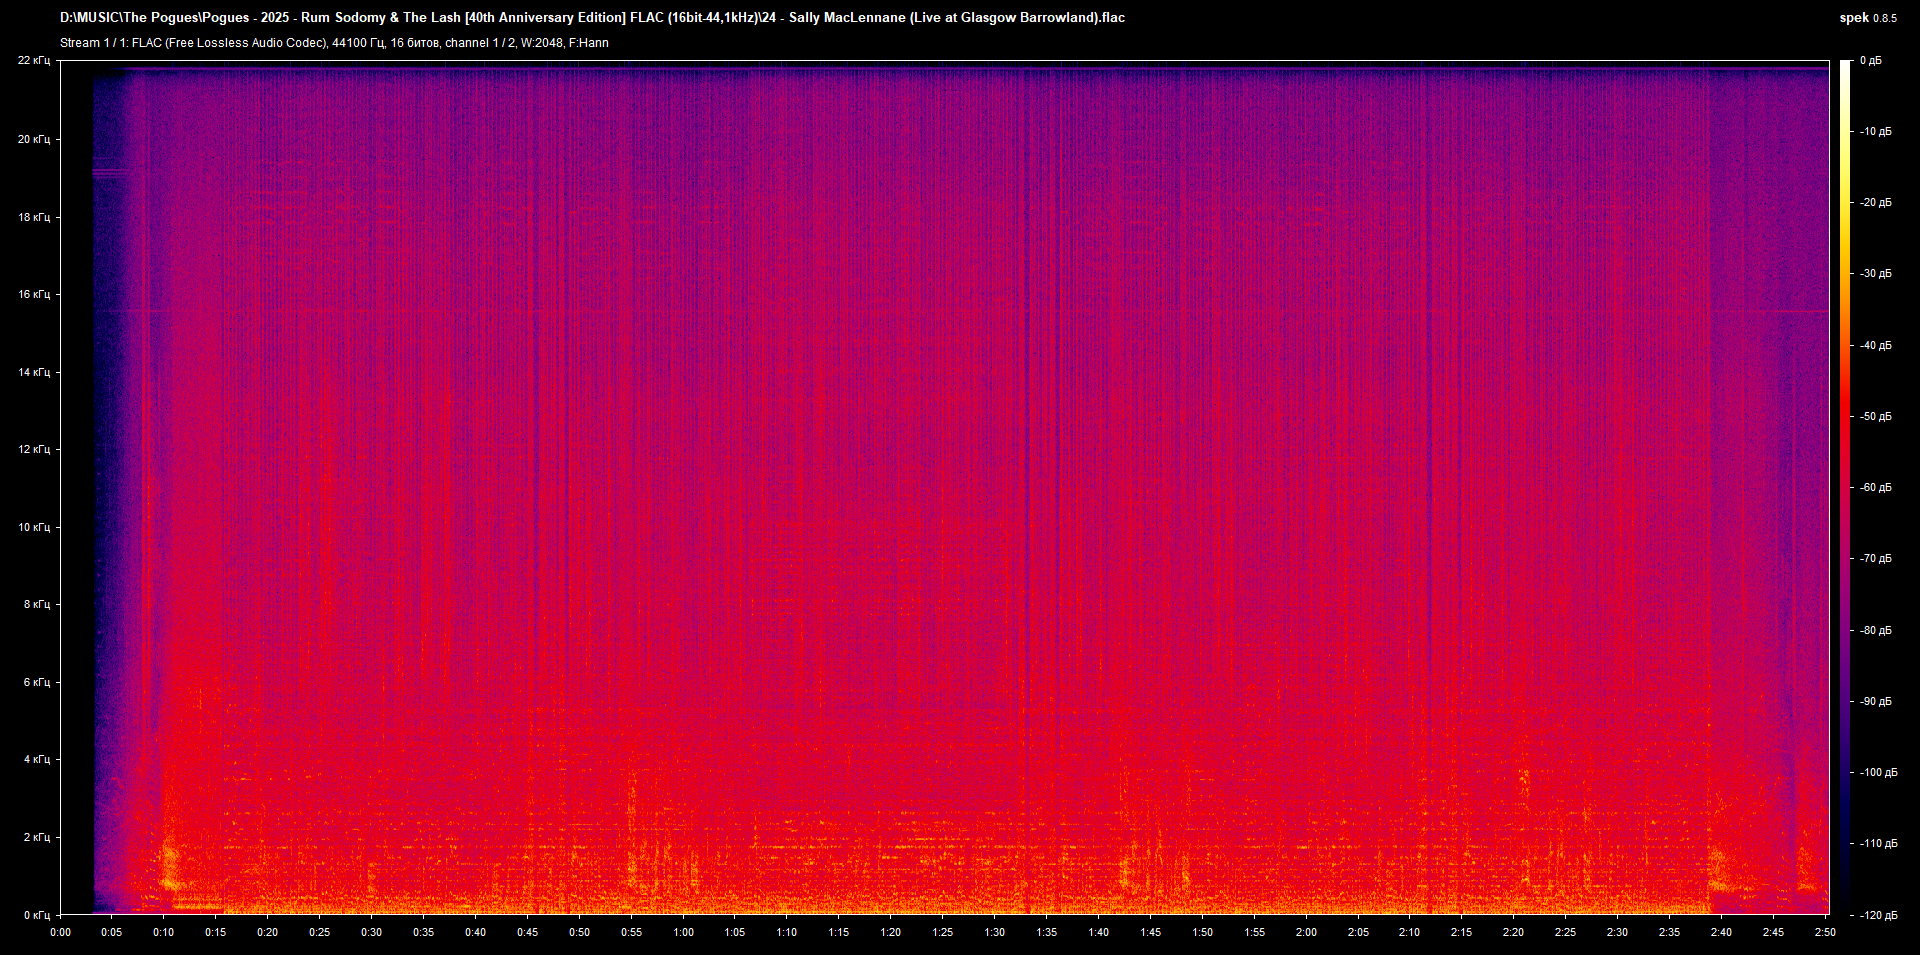The image size is (1920, 955).
Task: Click the 0 кГц frequency label
Action: tap(37, 915)
